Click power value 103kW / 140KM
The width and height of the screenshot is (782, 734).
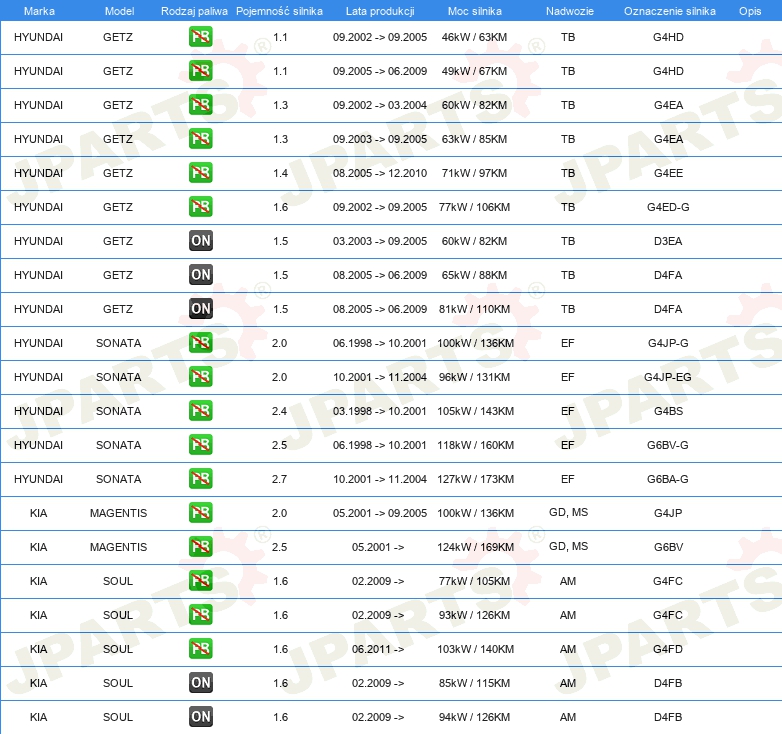pyautogui.click(x=475, y=649)
